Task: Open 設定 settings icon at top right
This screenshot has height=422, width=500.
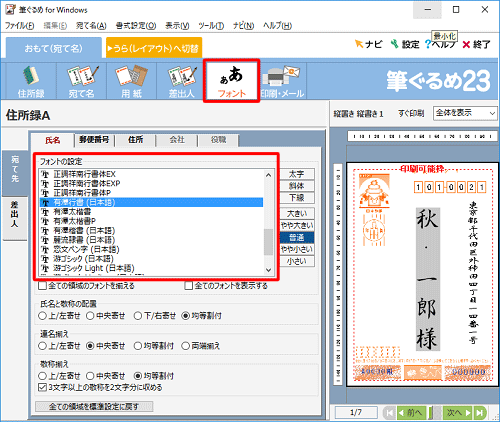Action: (395, 44)
